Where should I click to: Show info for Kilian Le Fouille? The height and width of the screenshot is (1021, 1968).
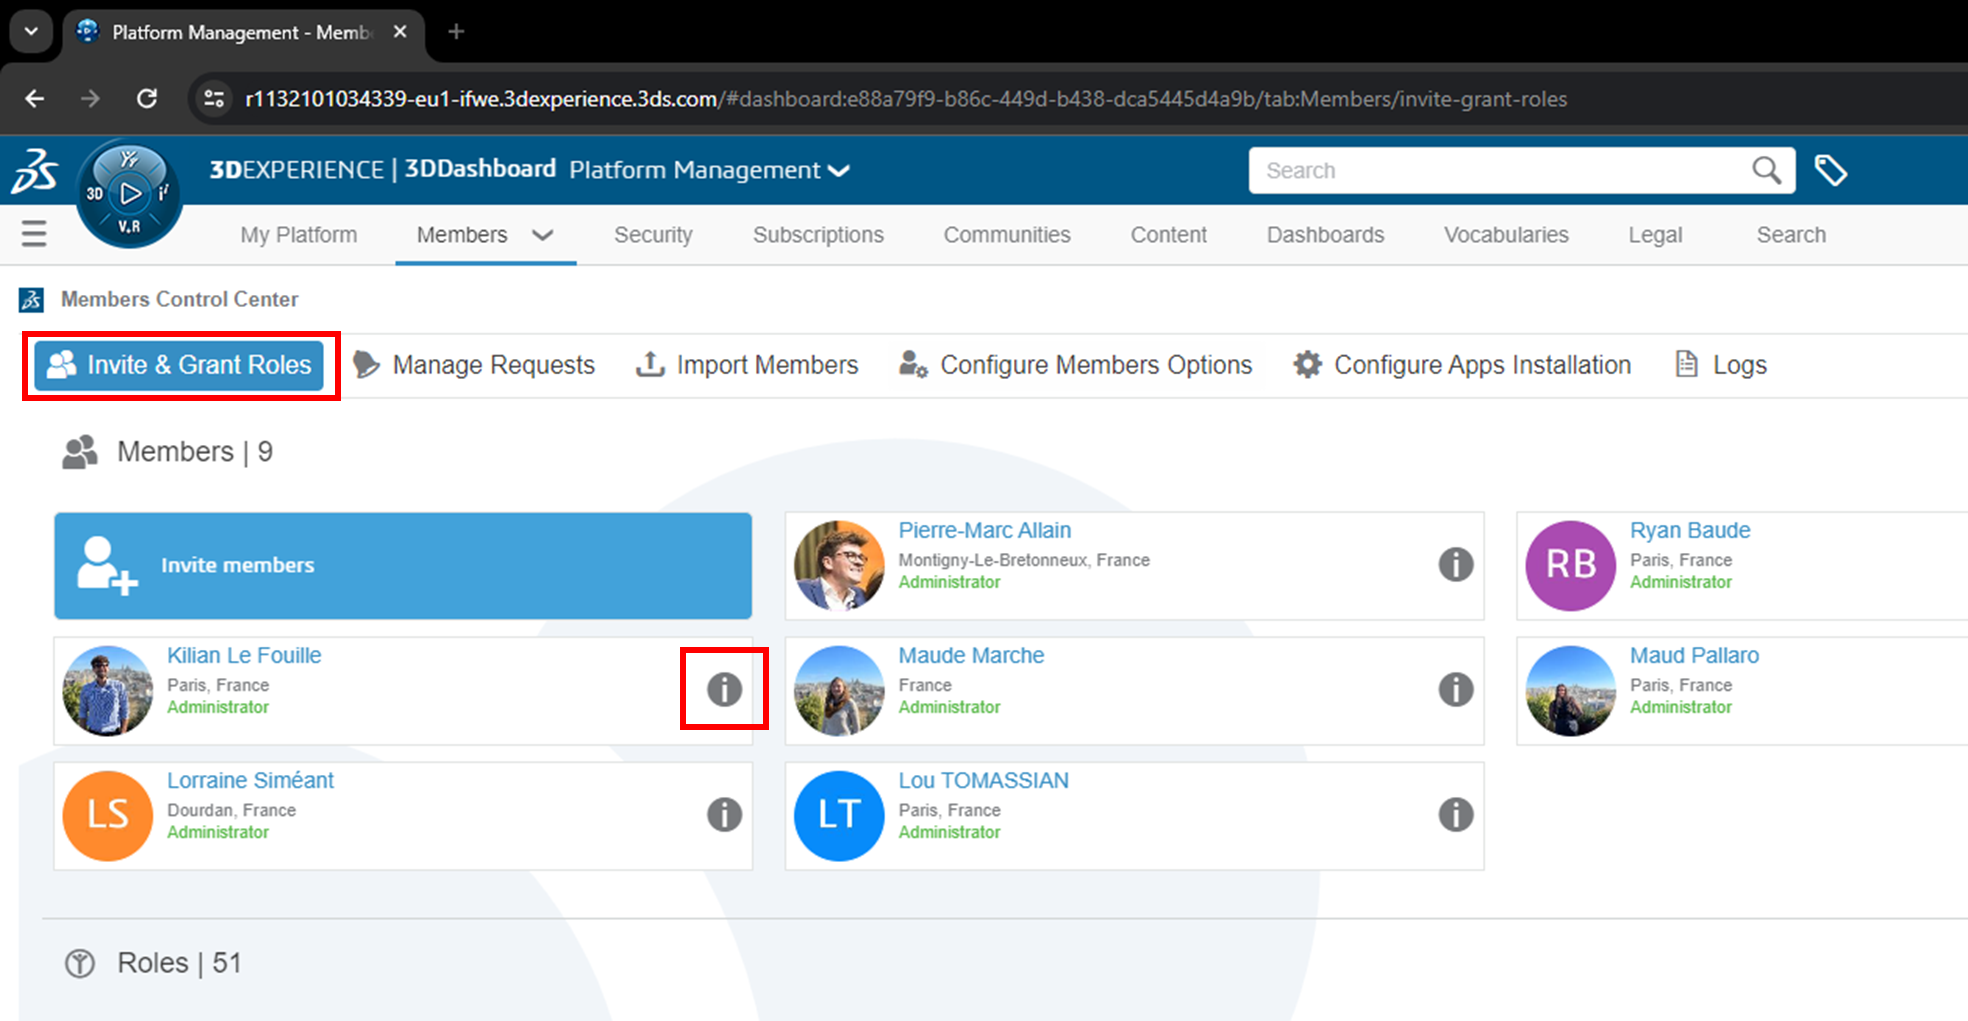724,689
